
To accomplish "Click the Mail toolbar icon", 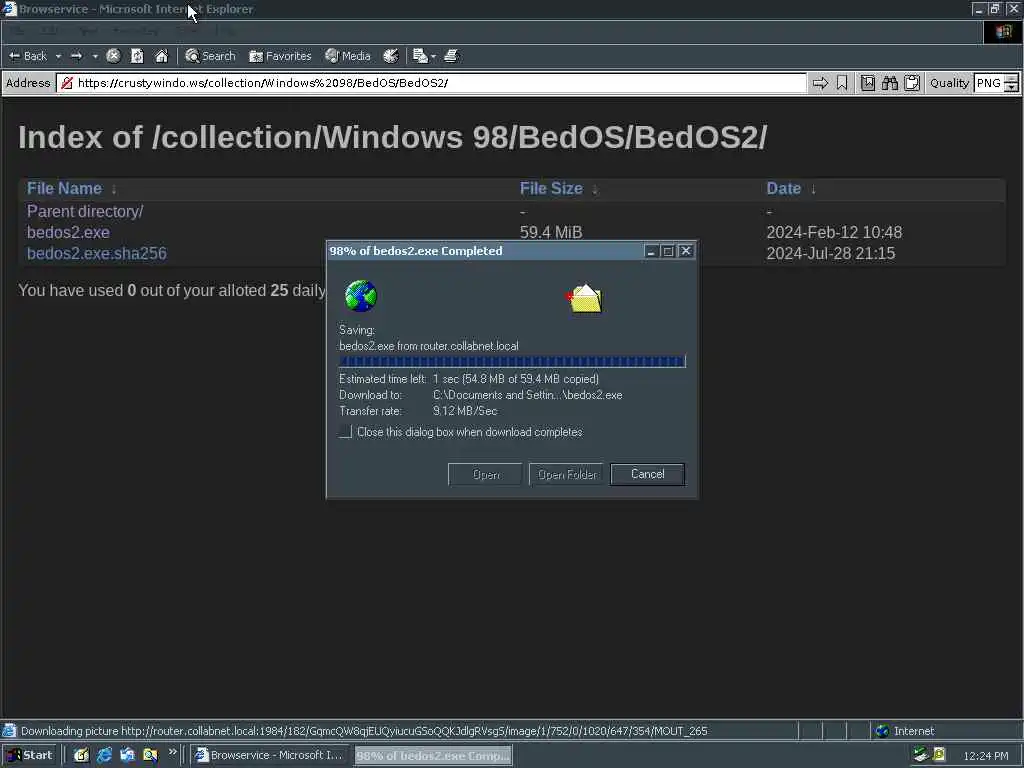I will coord(420,56).
